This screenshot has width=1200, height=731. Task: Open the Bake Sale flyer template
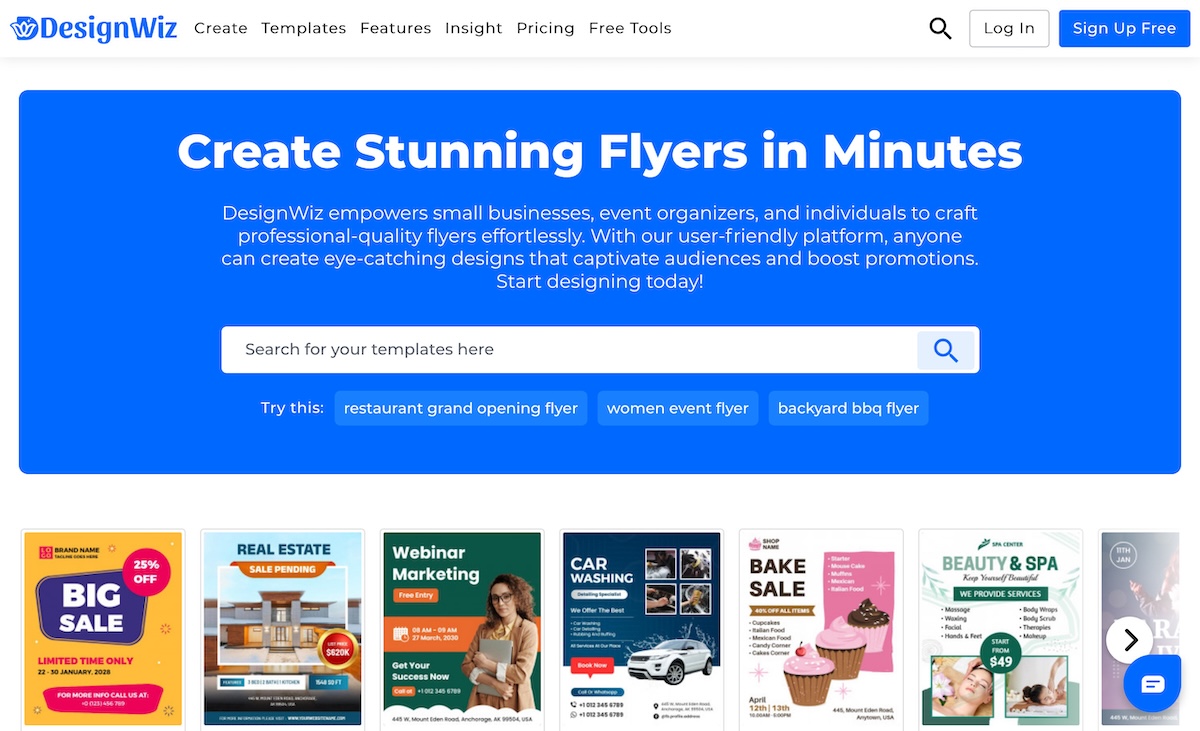[821, 627]
